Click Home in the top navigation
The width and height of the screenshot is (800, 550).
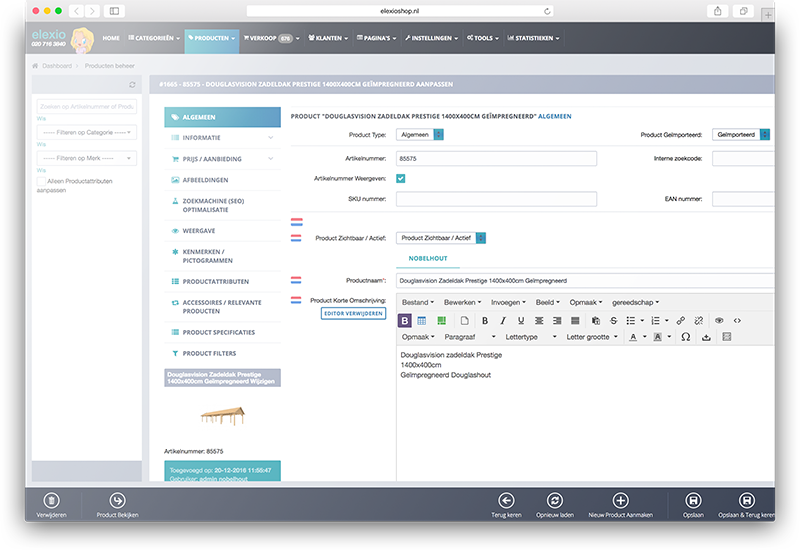pyautogui.click(x=111, y=38)
